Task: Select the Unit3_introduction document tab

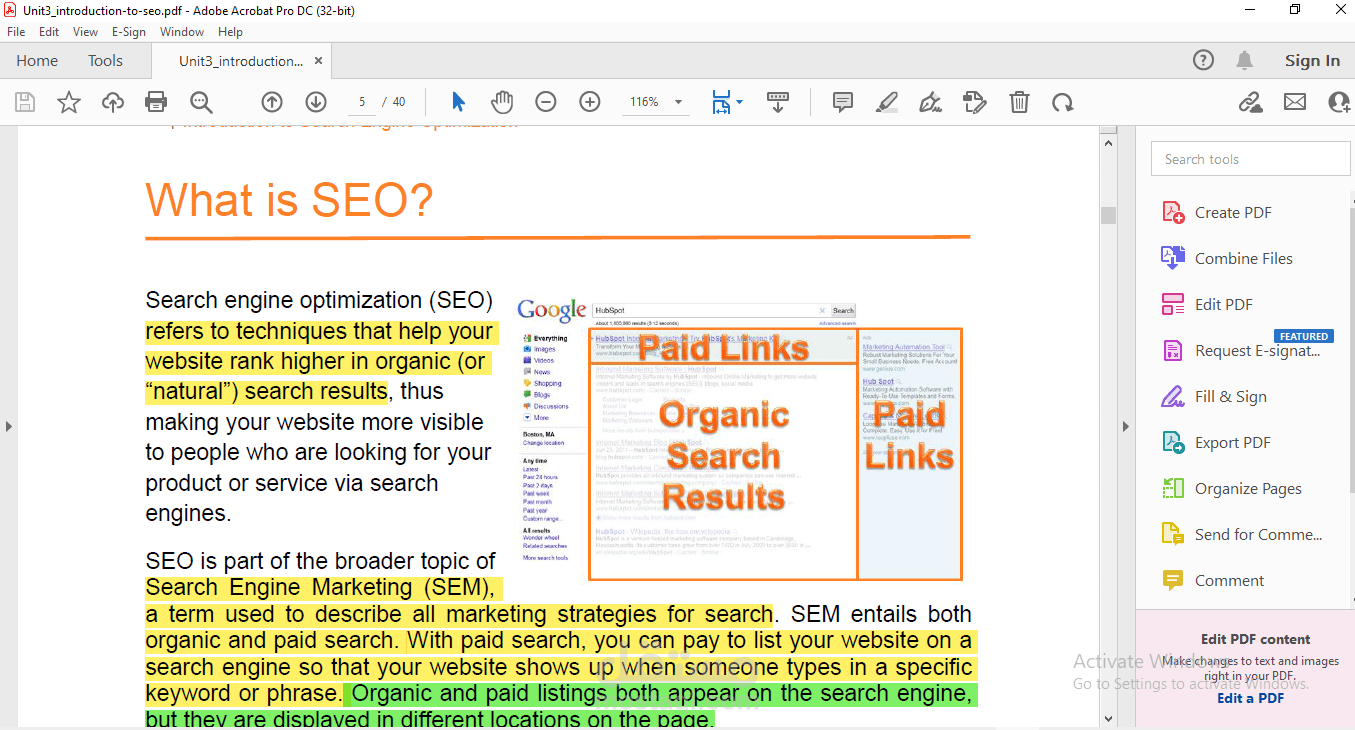Action: pyautogui.click(x=240, y=61)
